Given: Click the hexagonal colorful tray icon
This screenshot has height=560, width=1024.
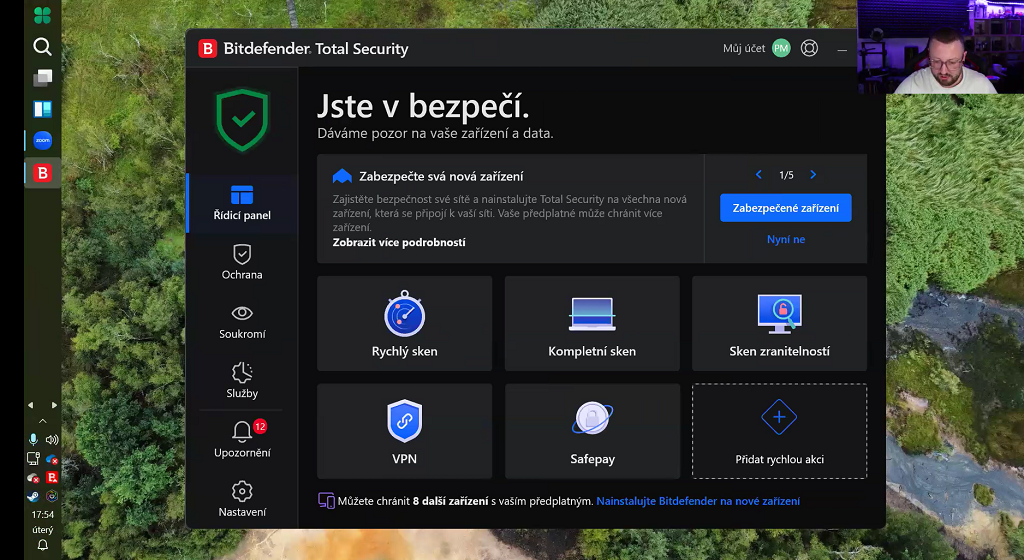Looking at the screenshot, I should [x=52, y=496].
